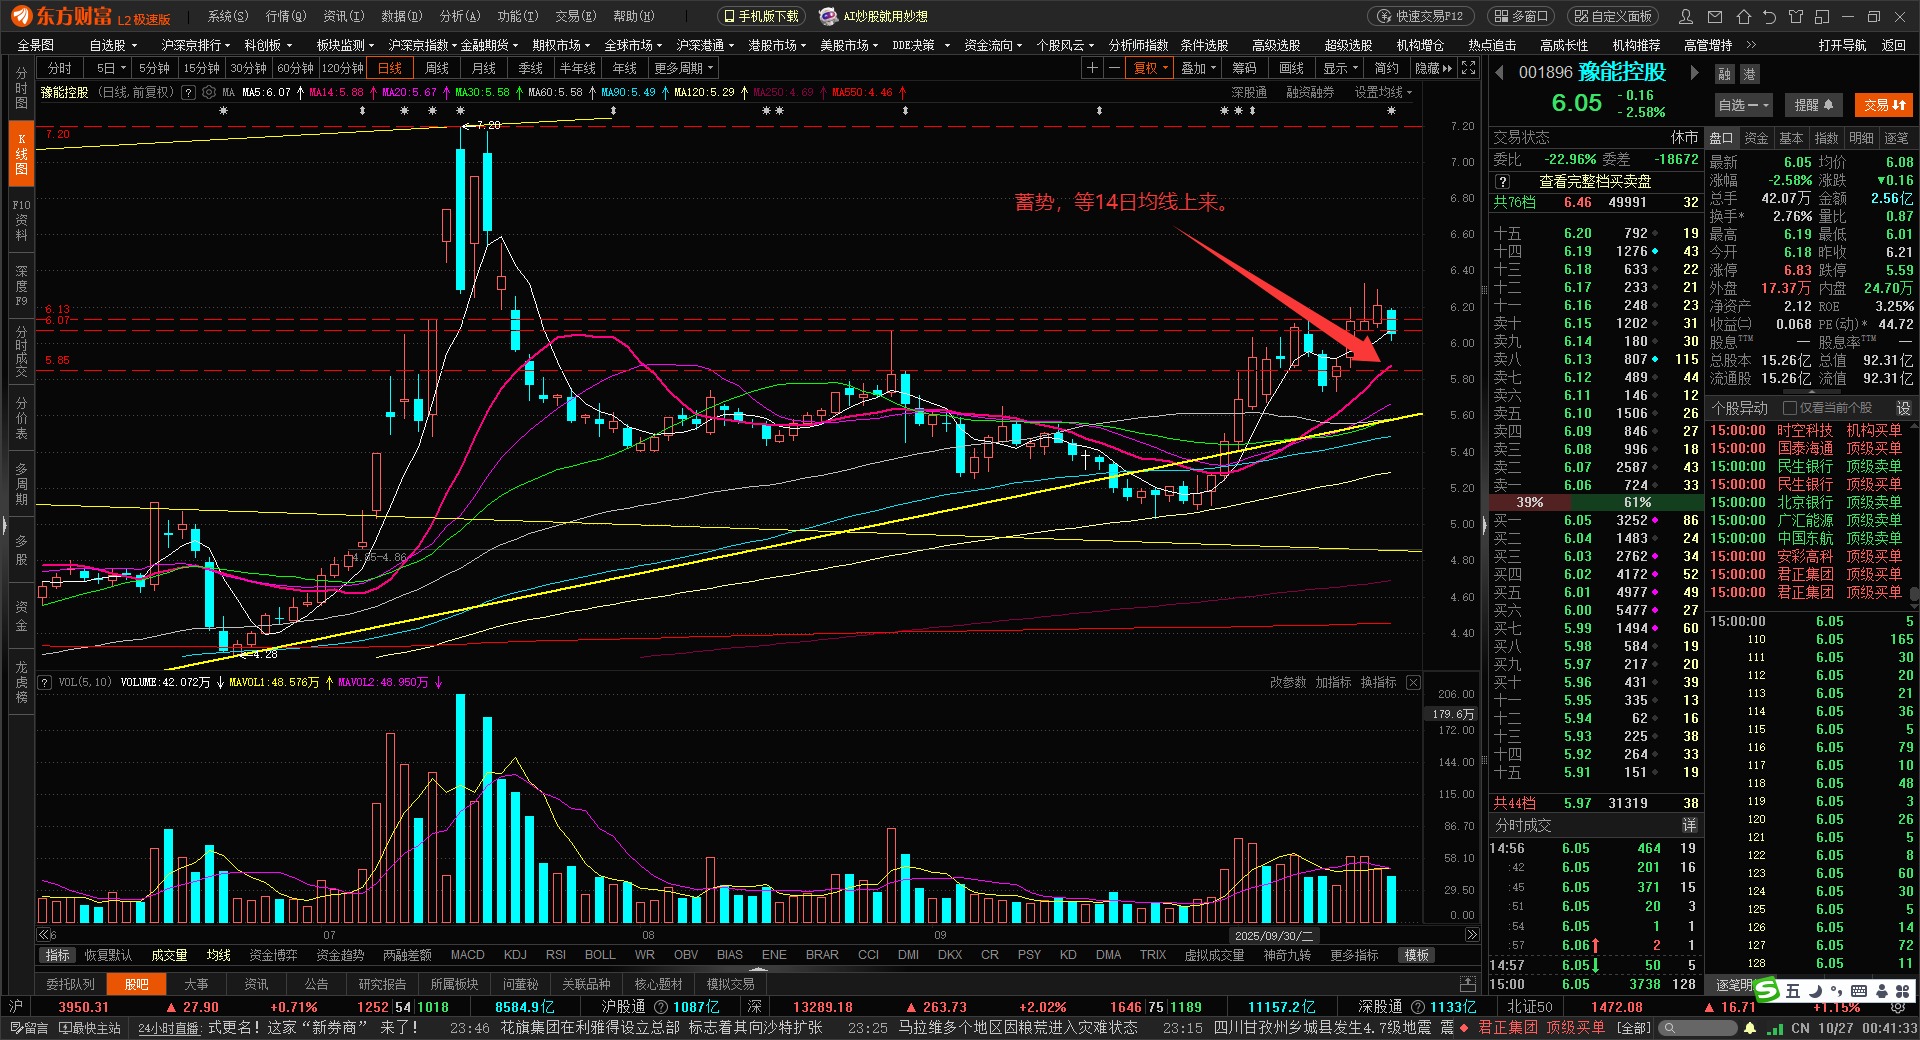Click the mail envelope icon in title bar
The width and height of the screenshot is (1920, 1040).
[x=1715, y=17]
